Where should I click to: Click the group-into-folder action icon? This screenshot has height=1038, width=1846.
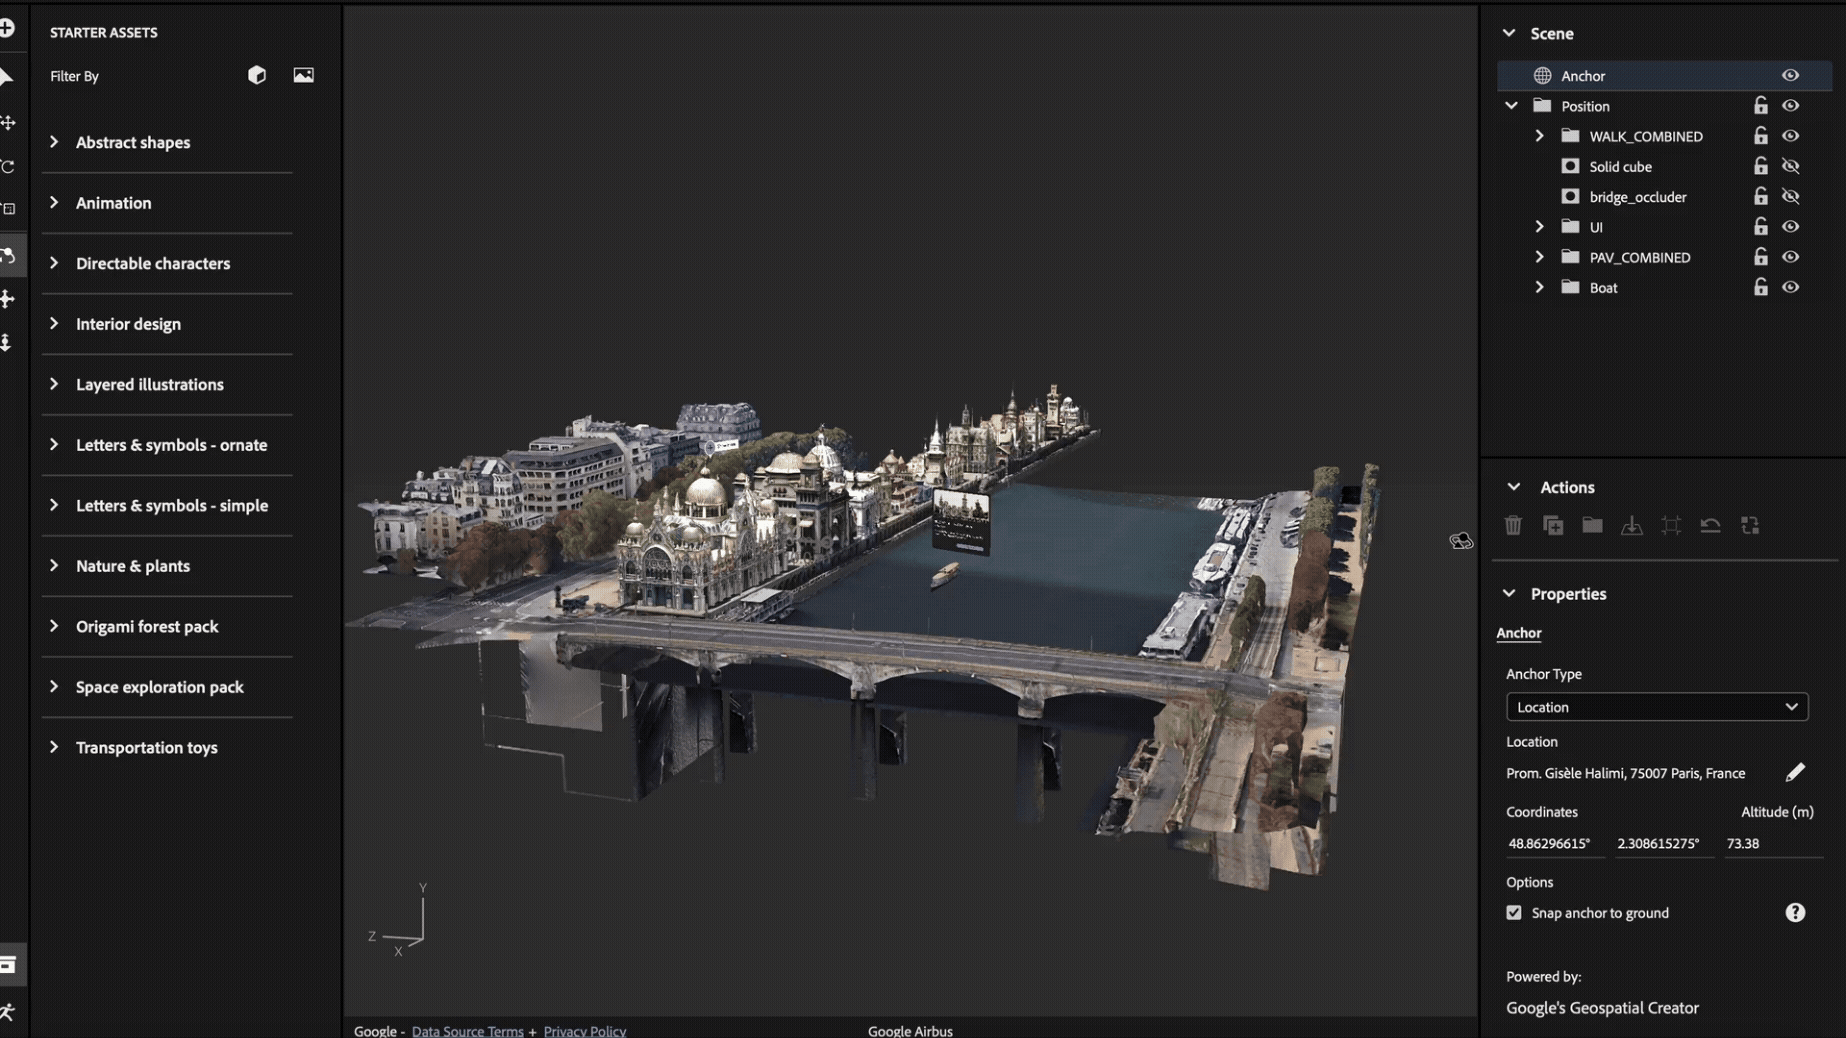tap(1592, 525)
